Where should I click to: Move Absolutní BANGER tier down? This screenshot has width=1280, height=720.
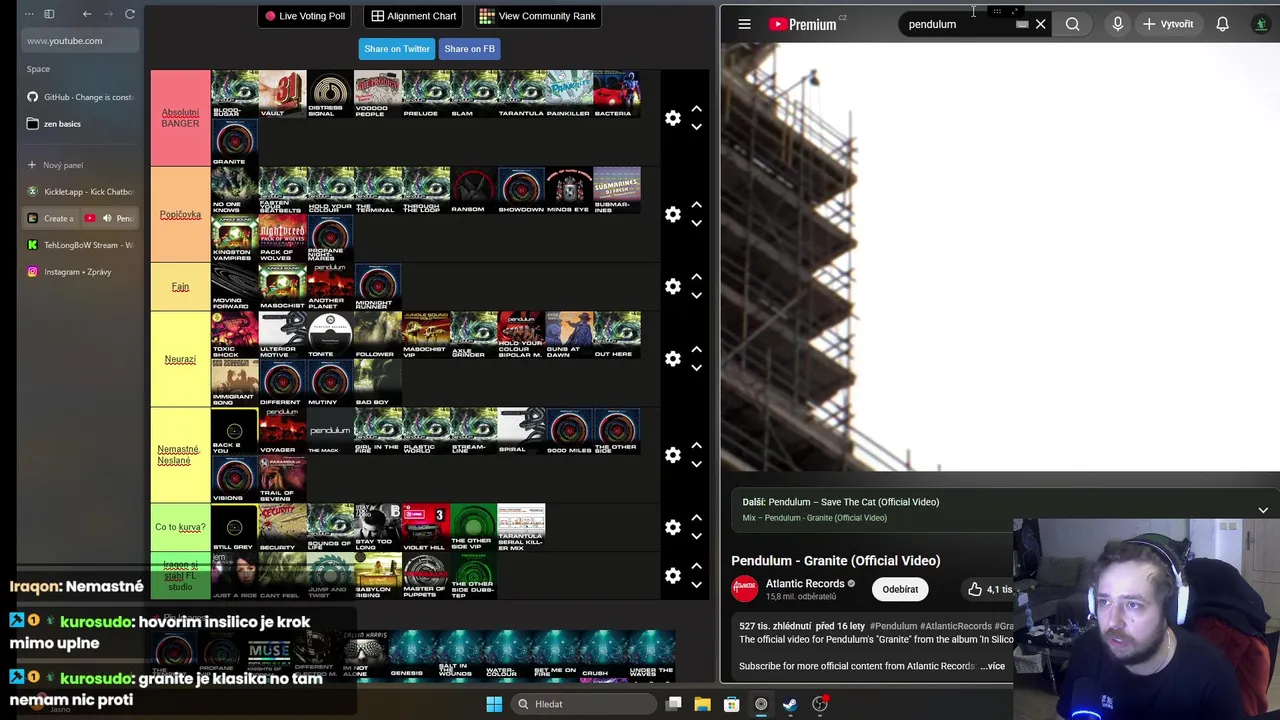pos(696,127)
